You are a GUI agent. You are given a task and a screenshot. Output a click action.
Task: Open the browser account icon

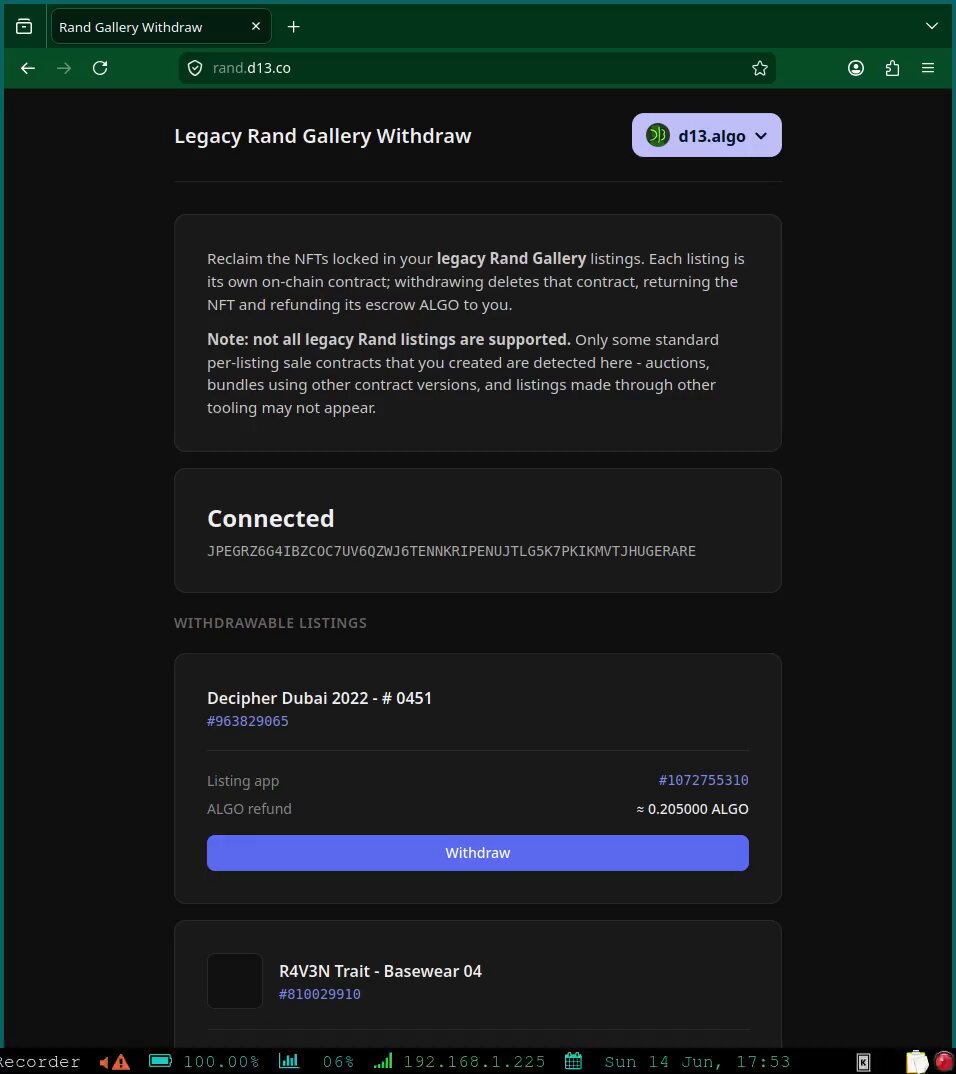(855, 68)
